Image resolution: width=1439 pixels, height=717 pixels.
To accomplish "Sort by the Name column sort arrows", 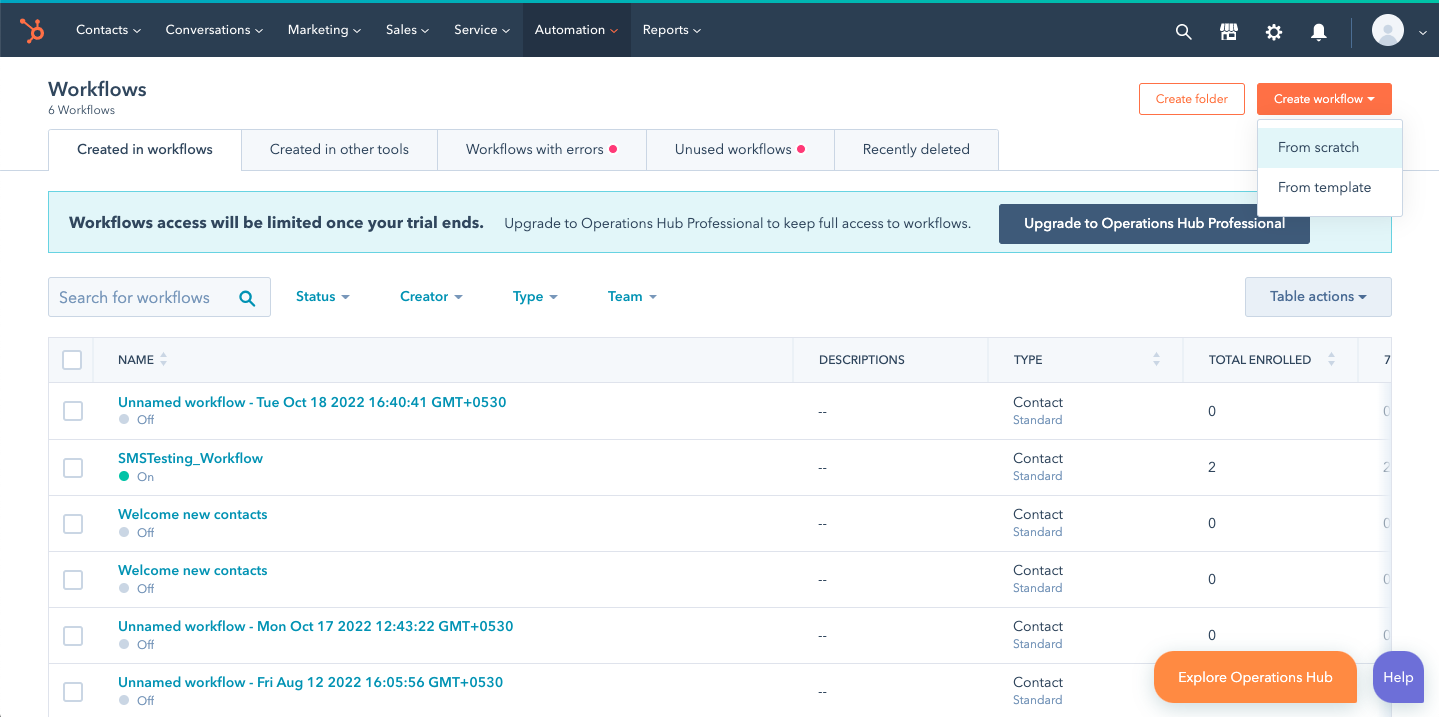I will tap(164, 360).
